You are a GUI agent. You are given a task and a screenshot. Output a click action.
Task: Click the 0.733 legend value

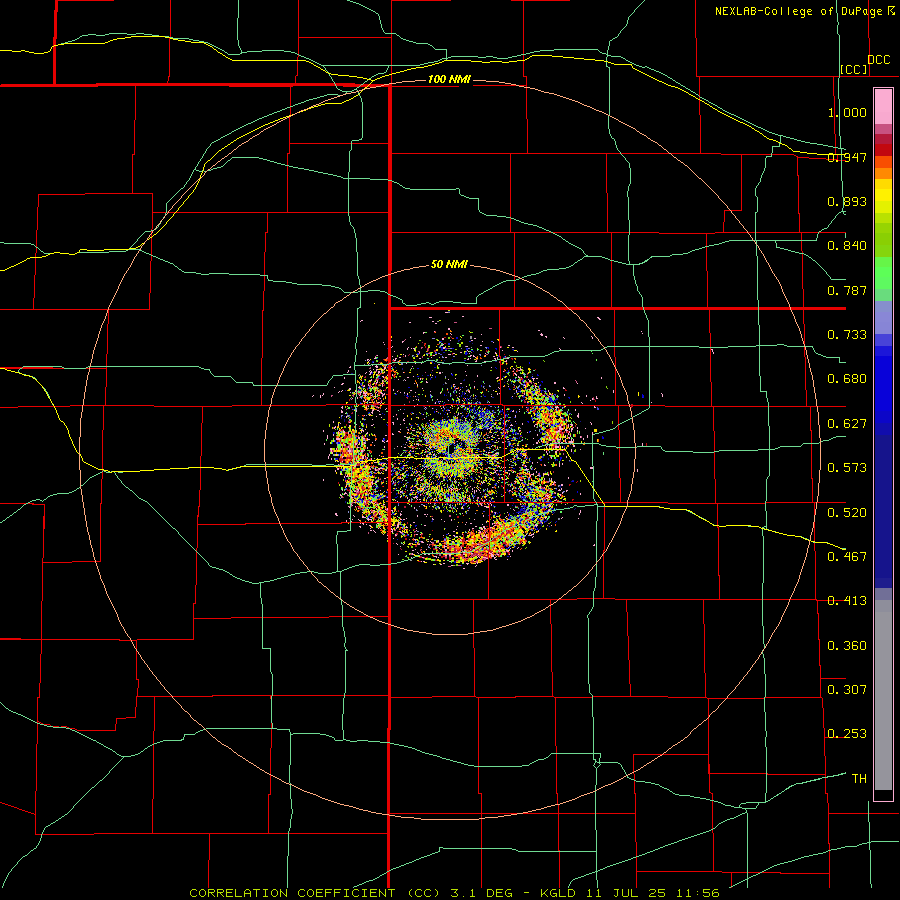[x=847, y=335]
